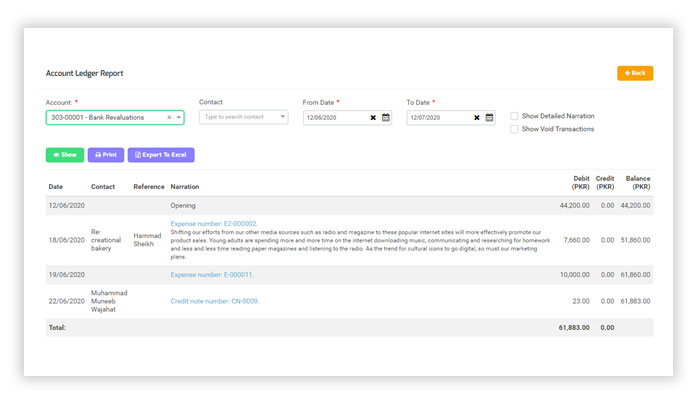Open the To Date calendar picker
Viewport: 700px width, 402px height.
[489, 117]
